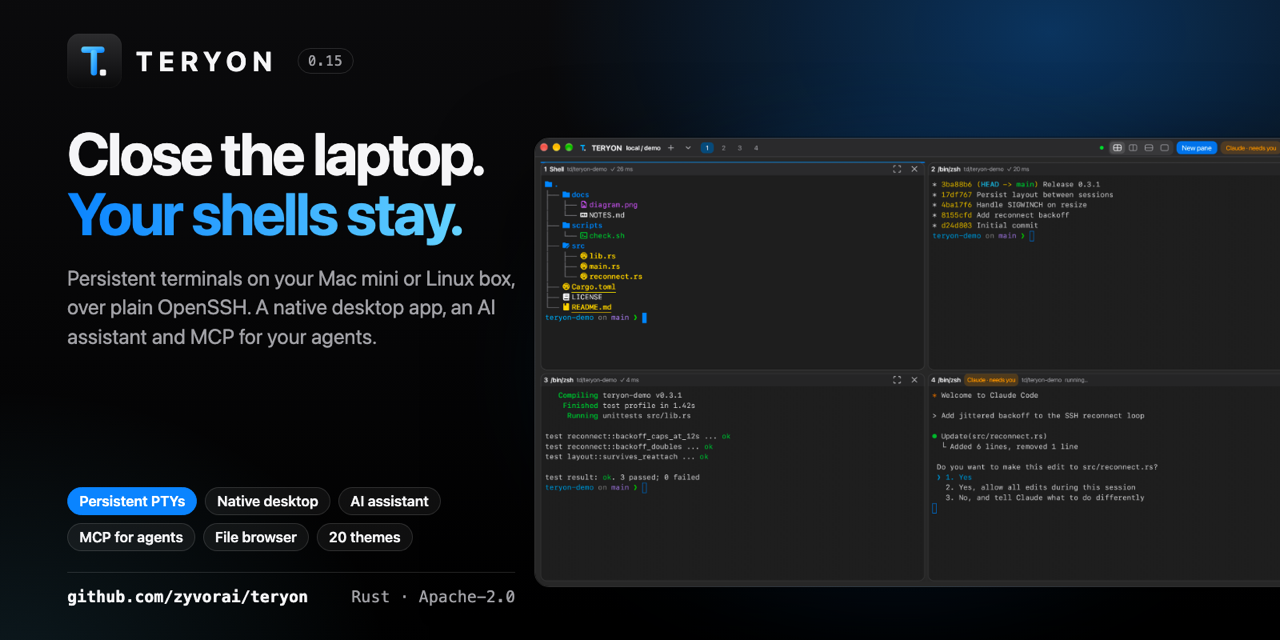Click the Rust icon beside lib.rs
1280x640 pixels.
tap(584, 256)
